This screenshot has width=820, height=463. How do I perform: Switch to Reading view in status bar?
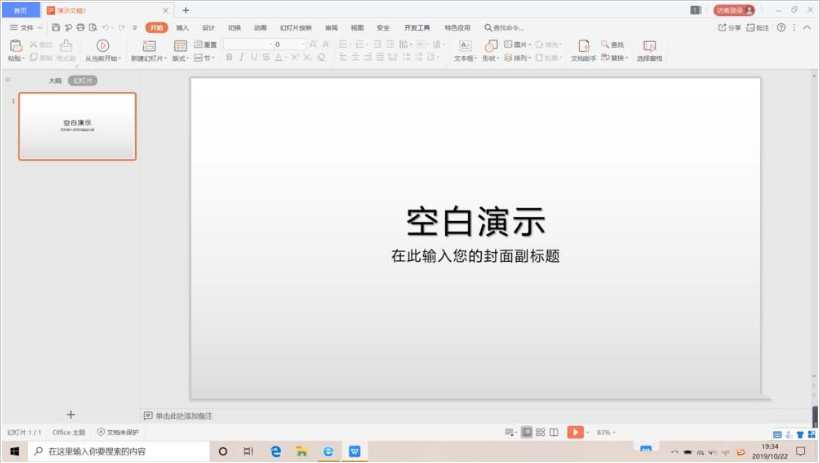pyautogui.click(x=554, y=432)
